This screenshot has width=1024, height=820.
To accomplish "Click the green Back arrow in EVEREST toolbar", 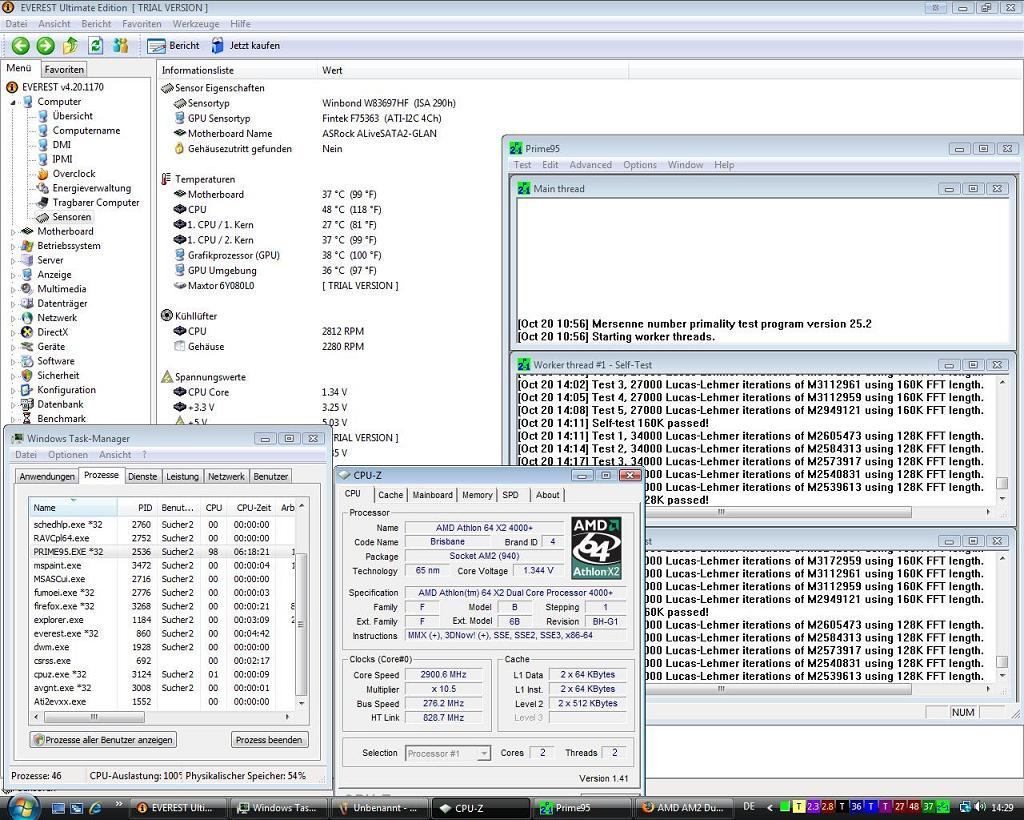I will click(x=21, y=46).
